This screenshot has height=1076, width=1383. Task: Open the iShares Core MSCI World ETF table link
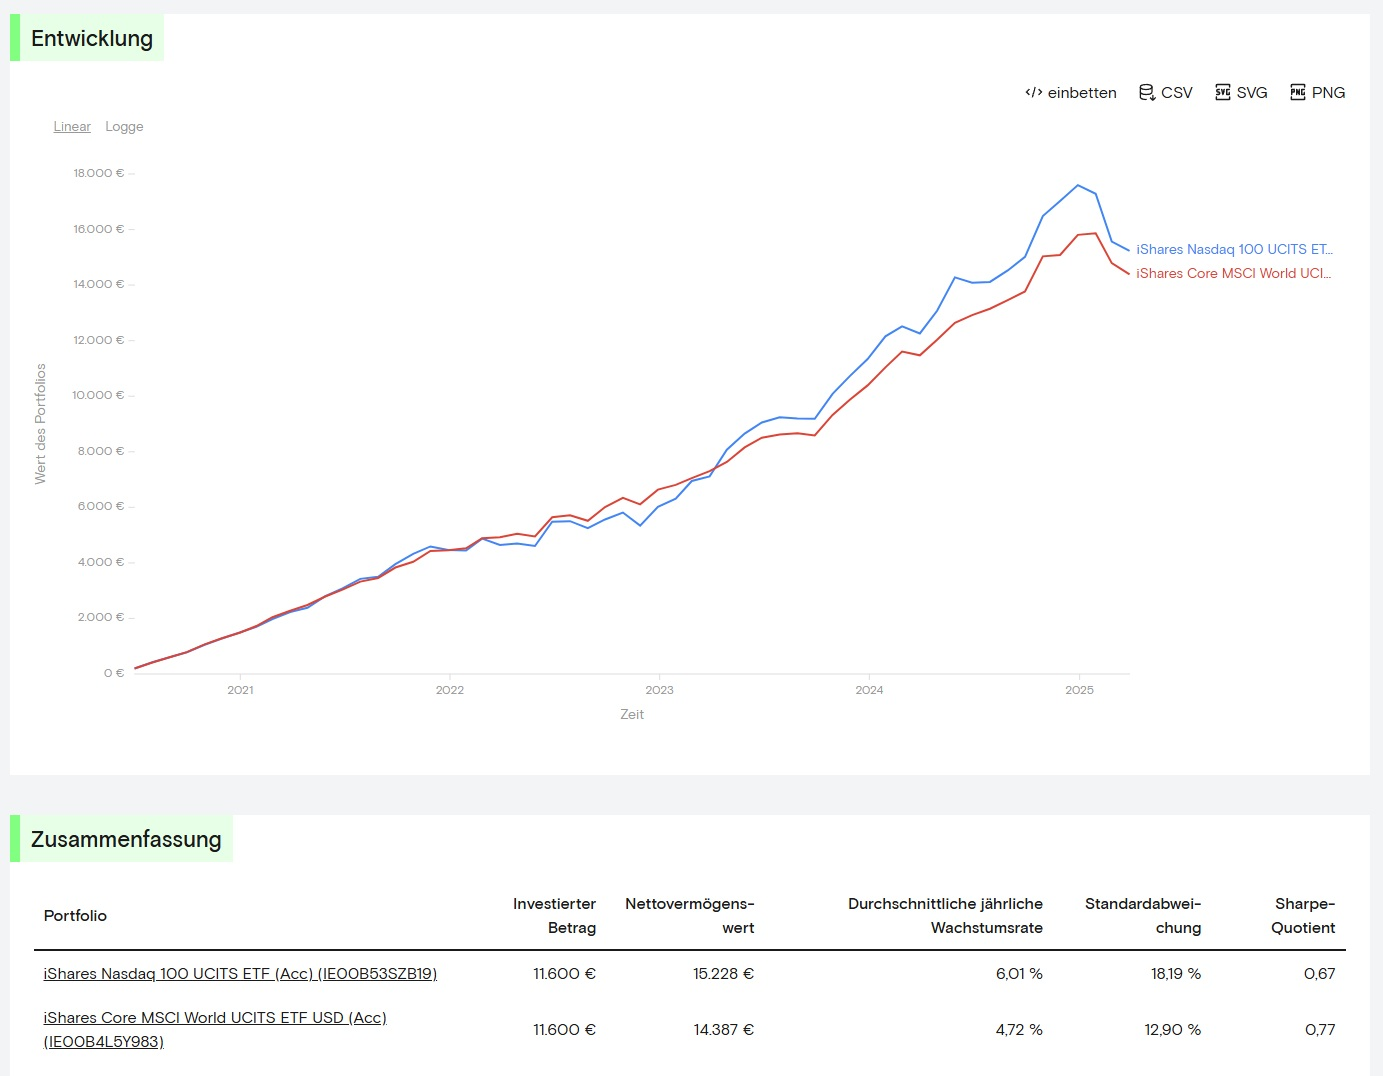214,1018
